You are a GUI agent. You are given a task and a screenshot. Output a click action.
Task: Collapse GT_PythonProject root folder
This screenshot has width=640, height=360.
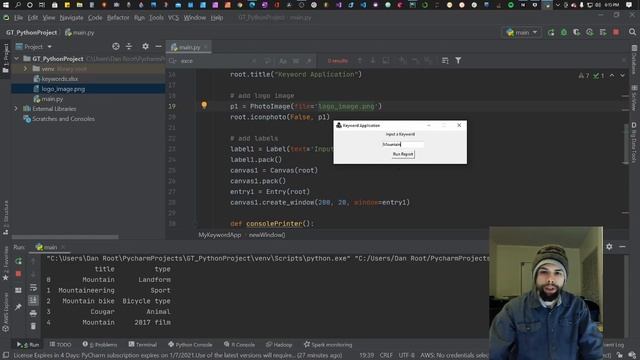click(x=16, y=59)
